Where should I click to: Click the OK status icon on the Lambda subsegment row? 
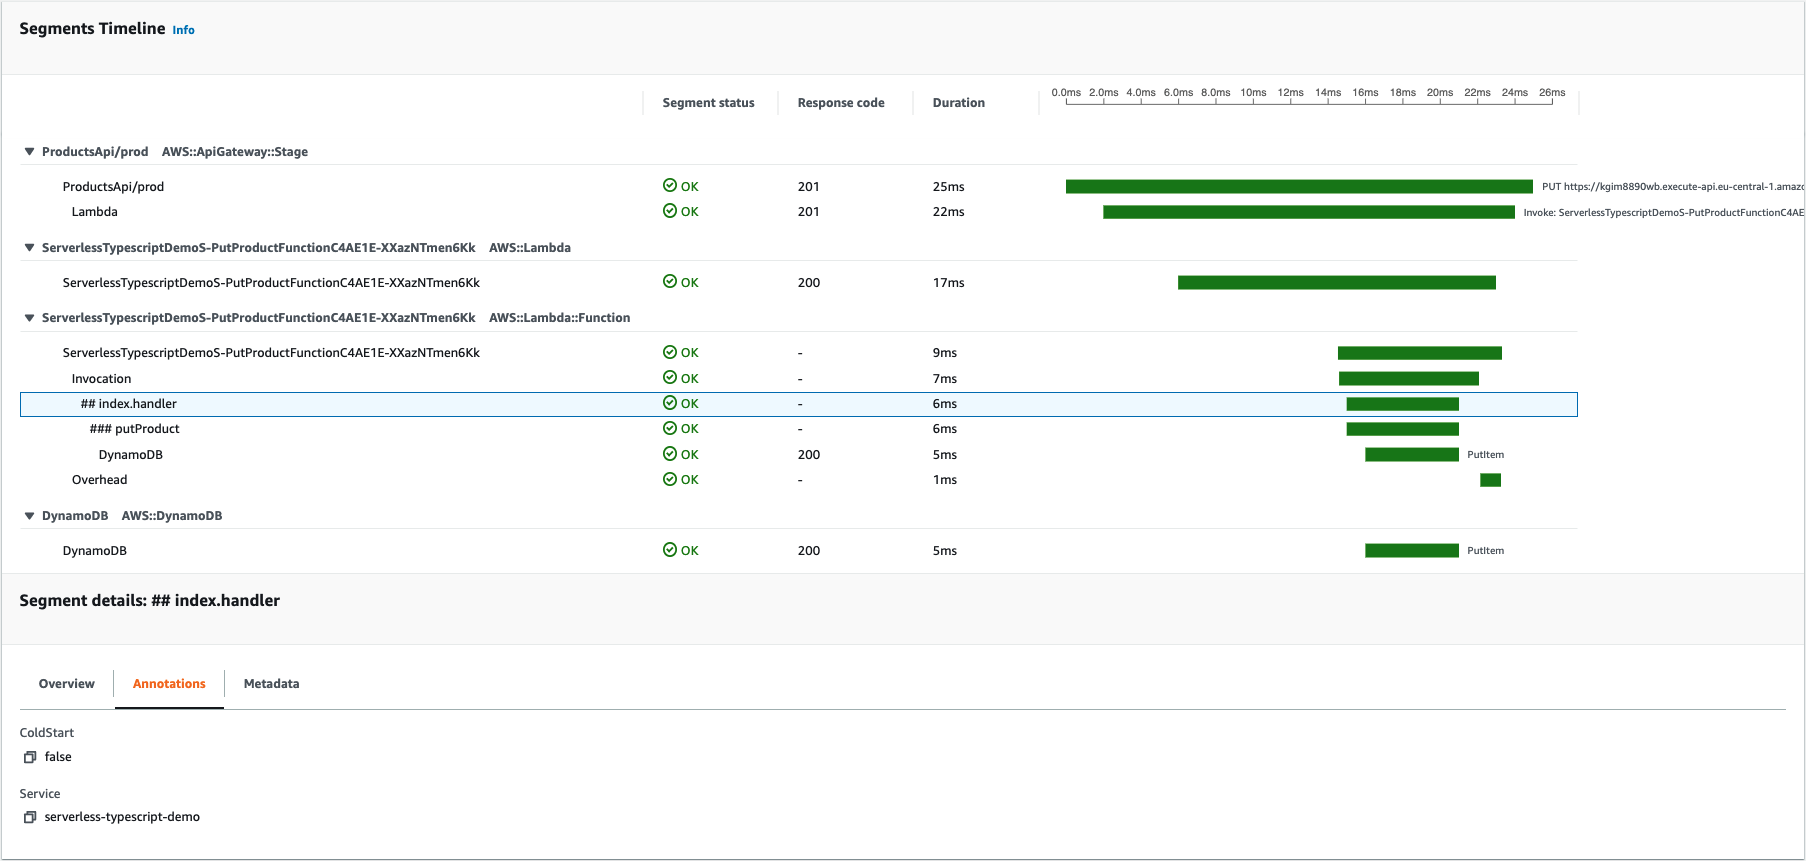point(670,211)
